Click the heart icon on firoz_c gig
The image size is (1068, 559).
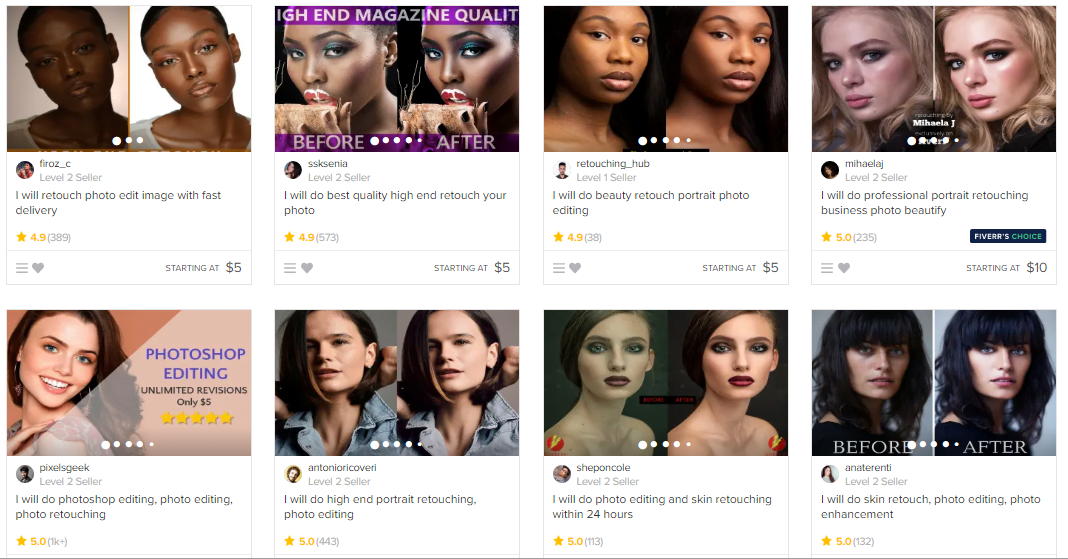pyautogui.click(x=38, y=268)
